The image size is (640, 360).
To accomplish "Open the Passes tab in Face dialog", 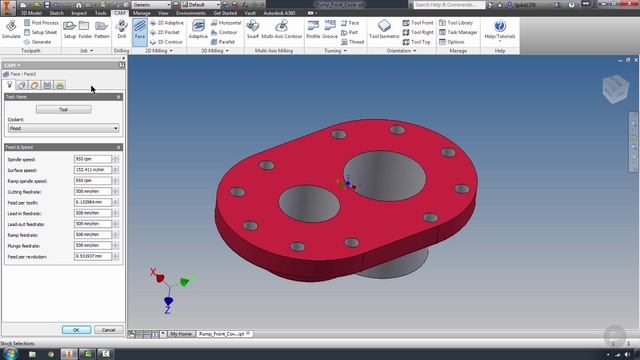I will pyautogui.click(x=47, y=85).
